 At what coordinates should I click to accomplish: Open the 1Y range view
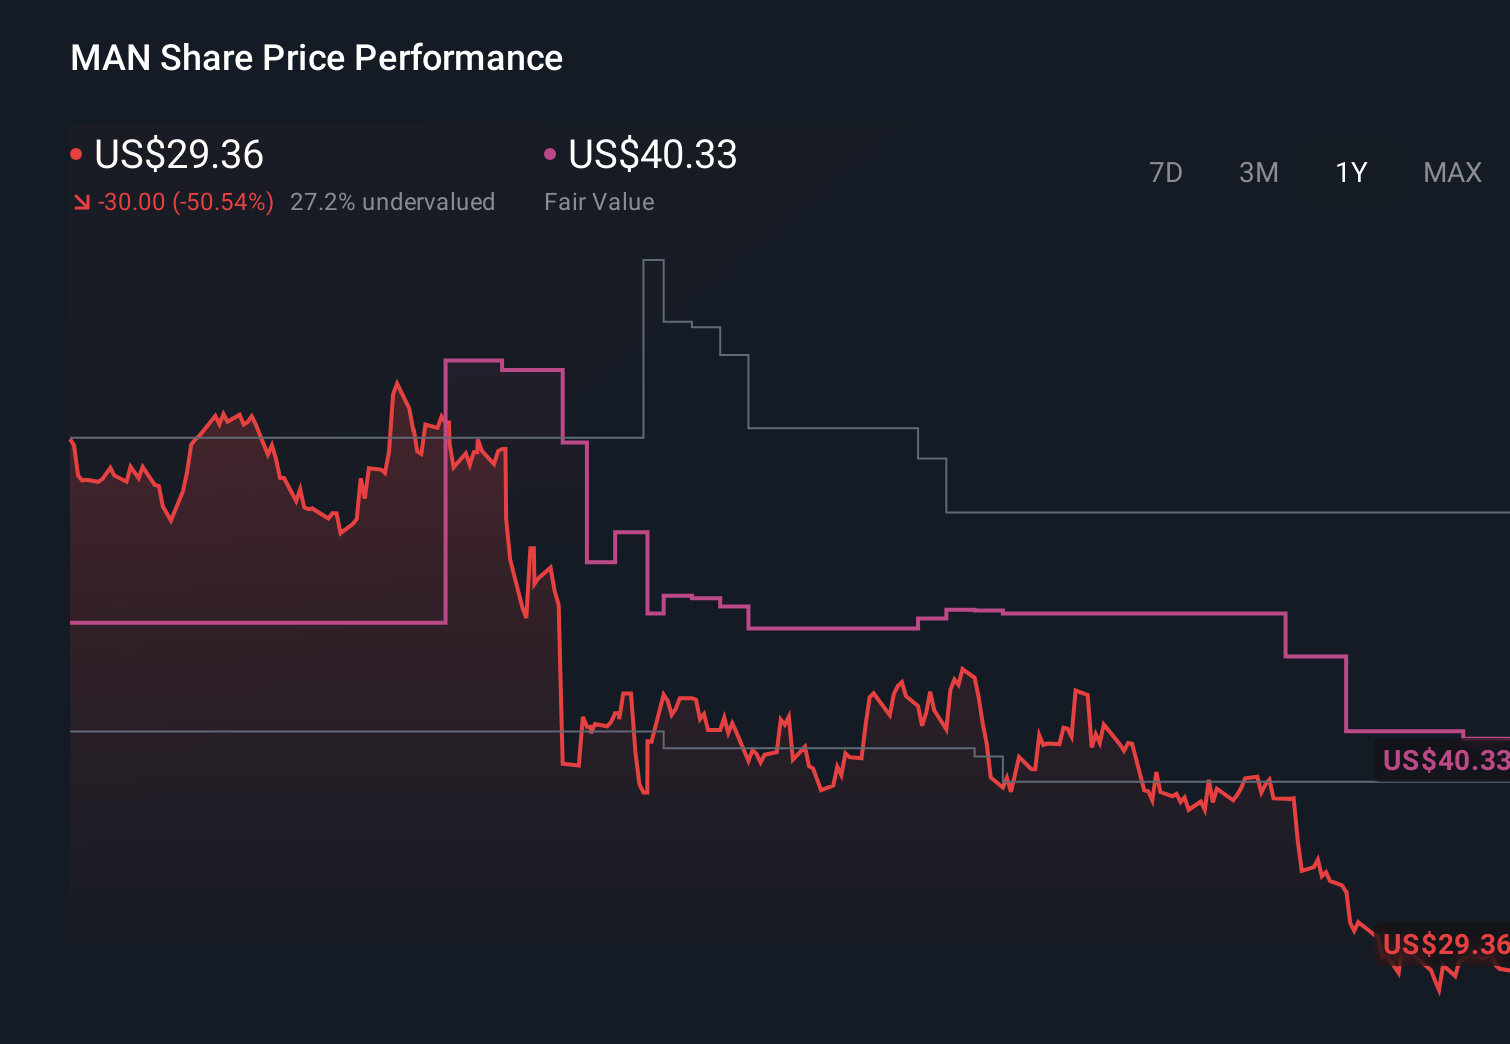pyautogui.click(x=1350, y=172)
